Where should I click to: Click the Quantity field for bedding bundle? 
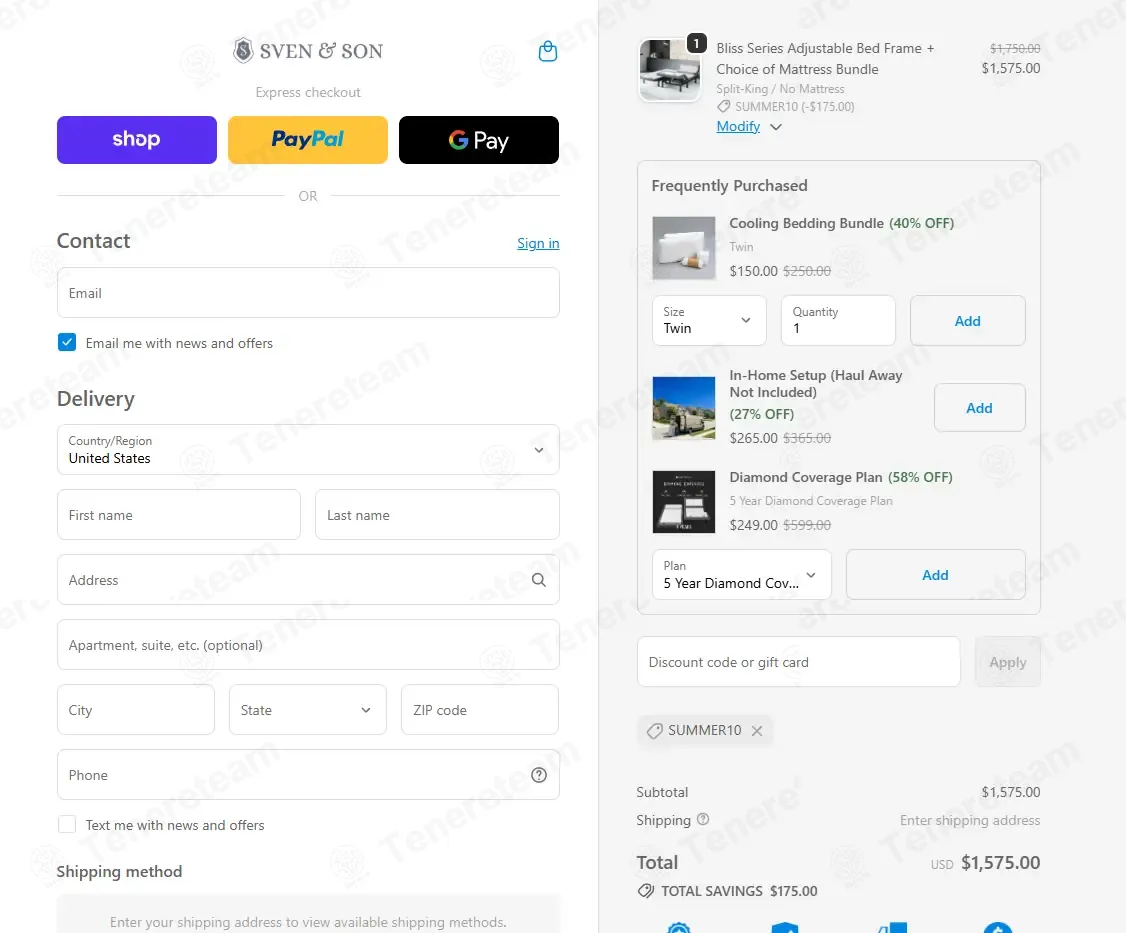point(838,320)
